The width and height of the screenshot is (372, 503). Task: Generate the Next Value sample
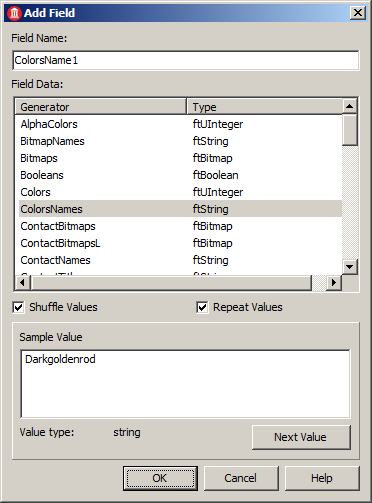coord(301,437)
